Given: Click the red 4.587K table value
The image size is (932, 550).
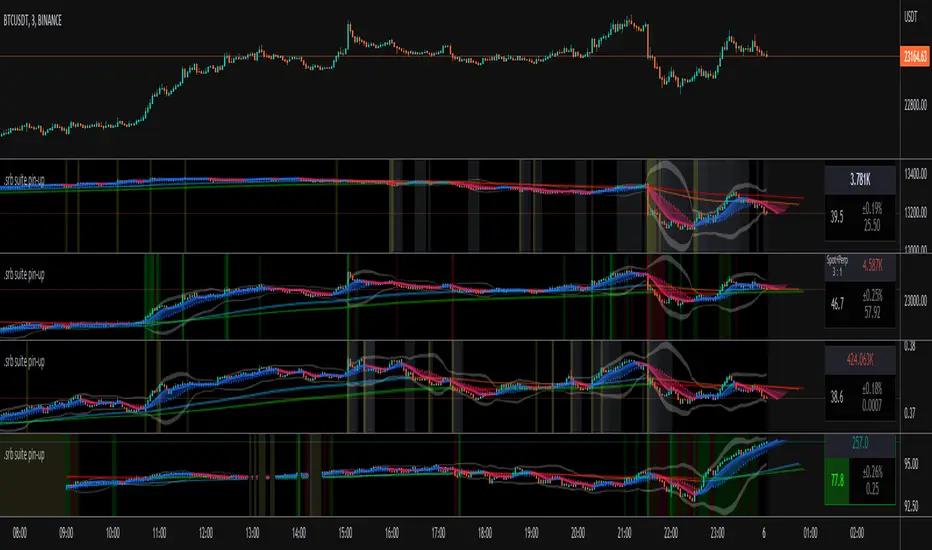Looking at the screenshot, I should (872, 266).
